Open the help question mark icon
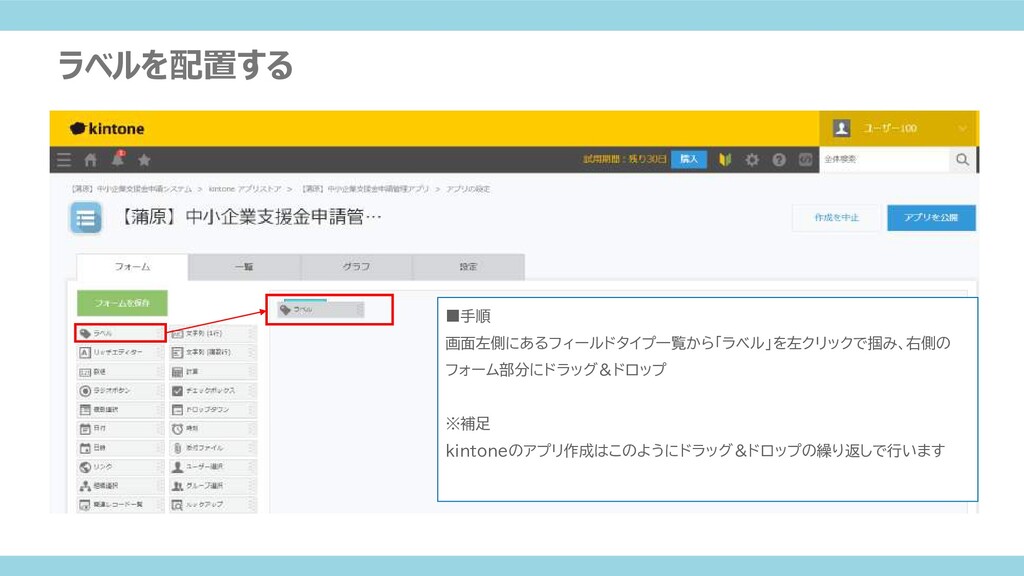This screenshot has height=576, width=1024. pos(778,159)
